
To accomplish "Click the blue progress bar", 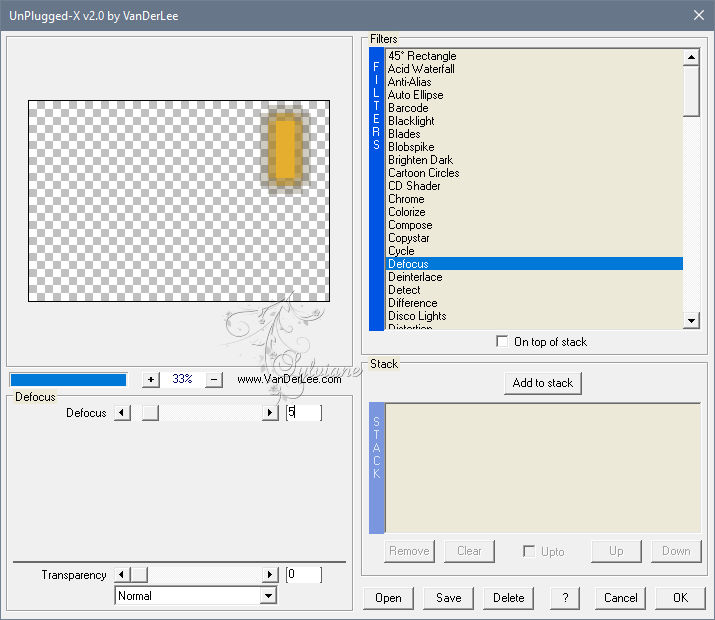I will (68, 380).
